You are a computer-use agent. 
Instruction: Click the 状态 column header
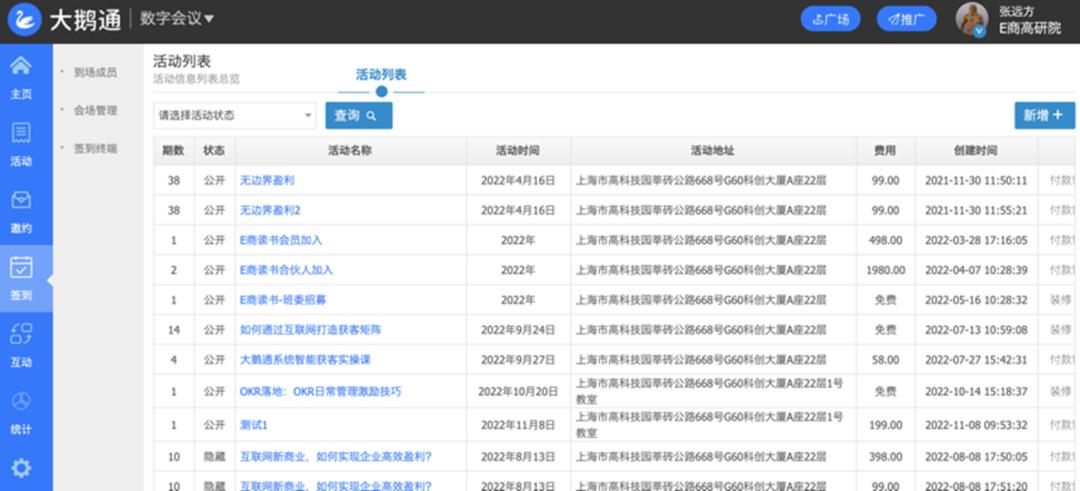click(x=214, y=150)
